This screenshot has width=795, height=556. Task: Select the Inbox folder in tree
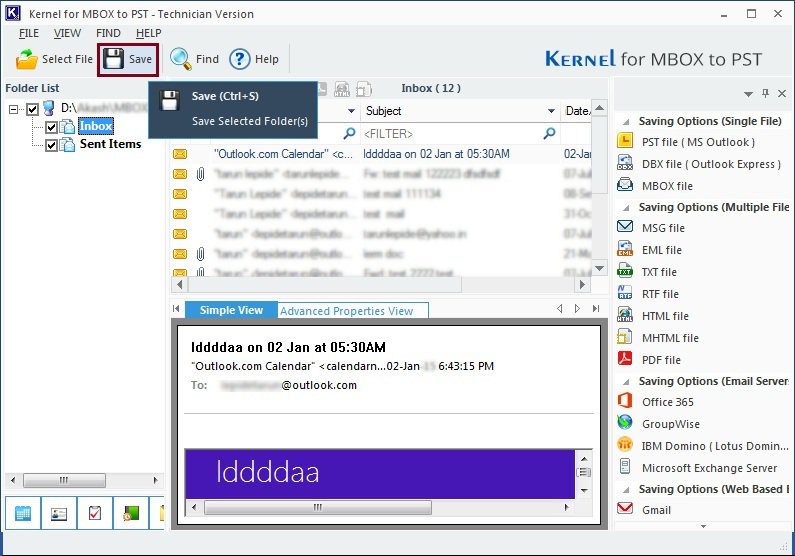click(x=96, y=126)
